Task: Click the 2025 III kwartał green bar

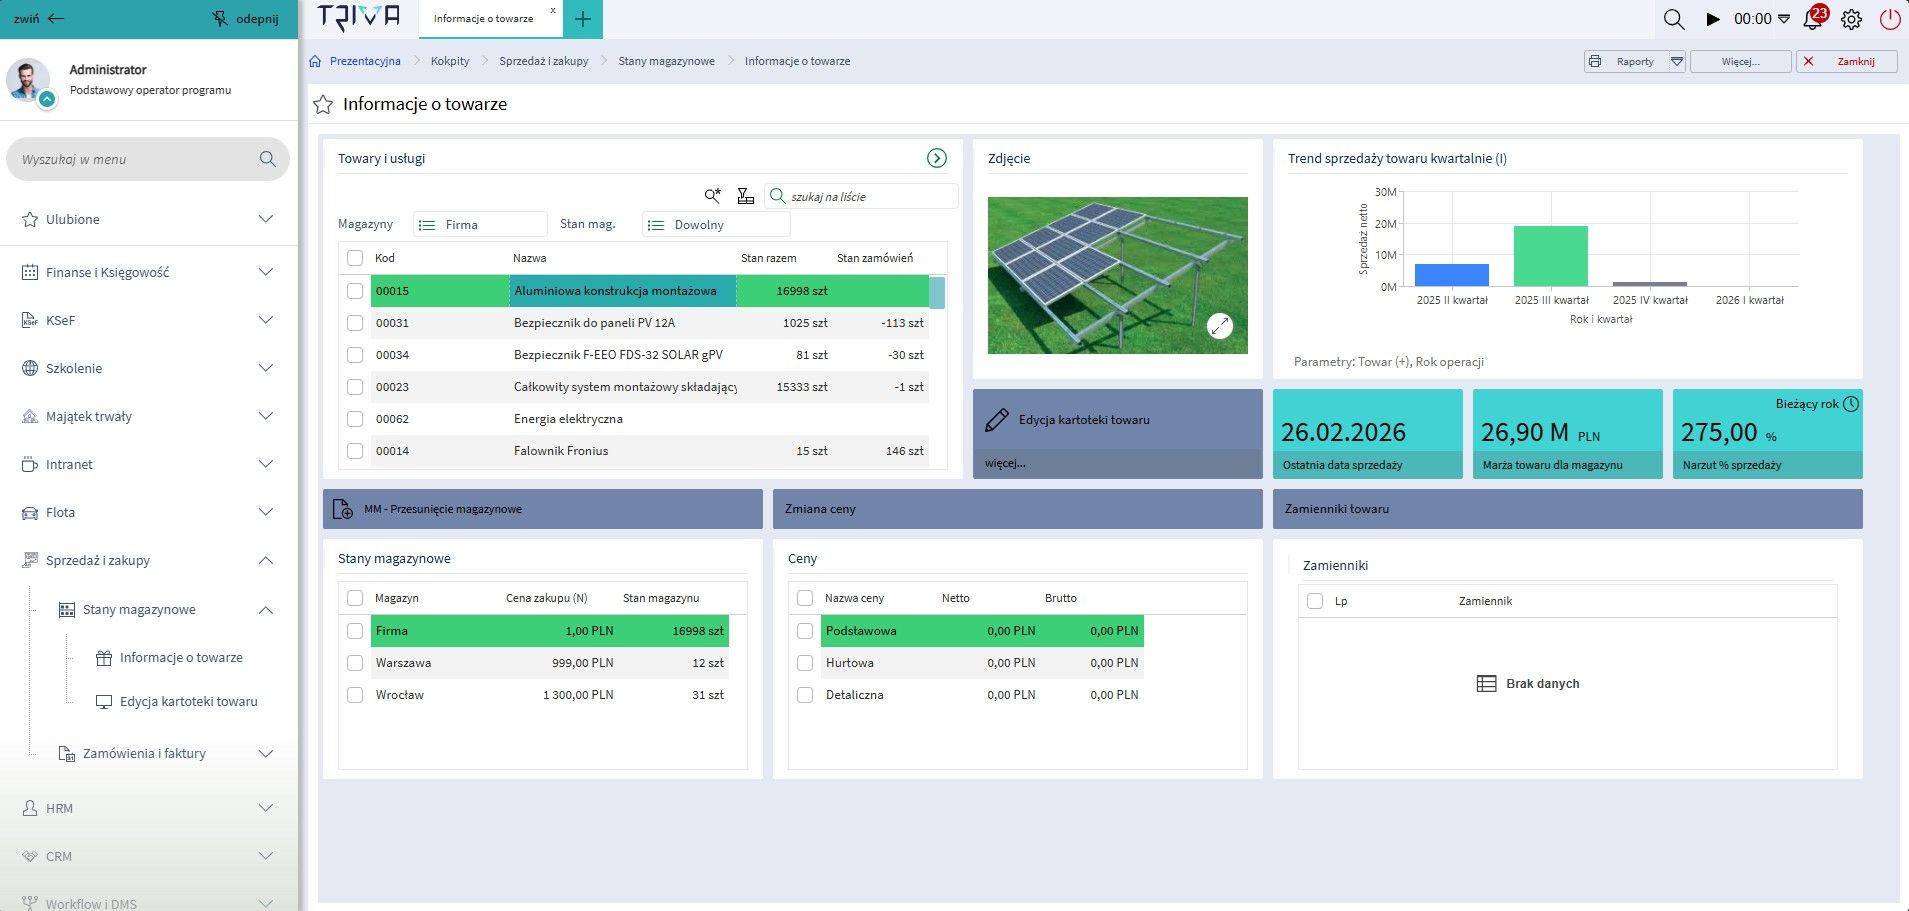Action: pyautogui.click(x=1550, y=256)
